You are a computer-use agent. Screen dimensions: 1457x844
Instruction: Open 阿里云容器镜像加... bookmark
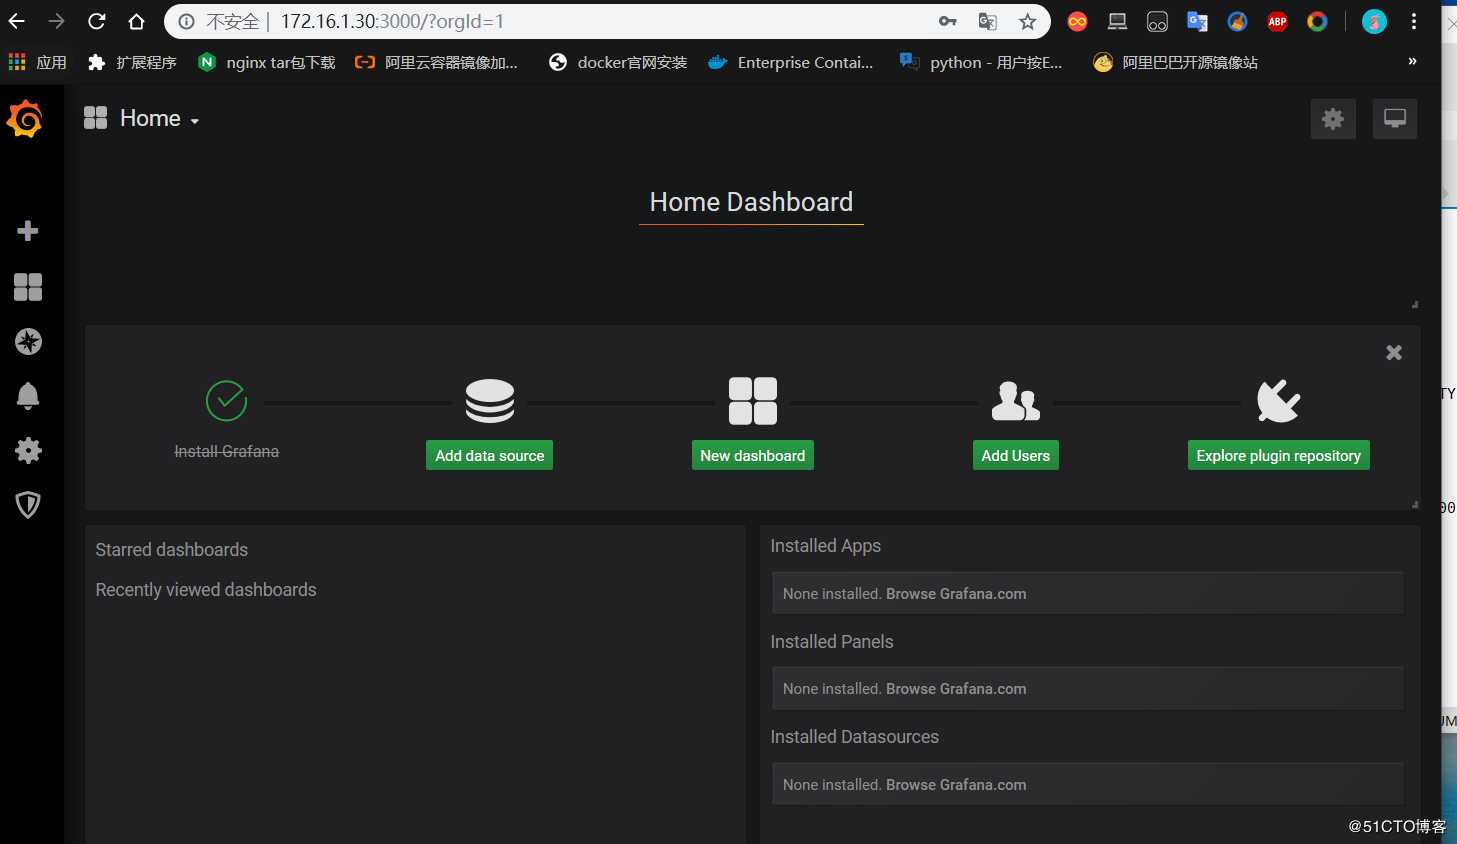pos(437,62)
